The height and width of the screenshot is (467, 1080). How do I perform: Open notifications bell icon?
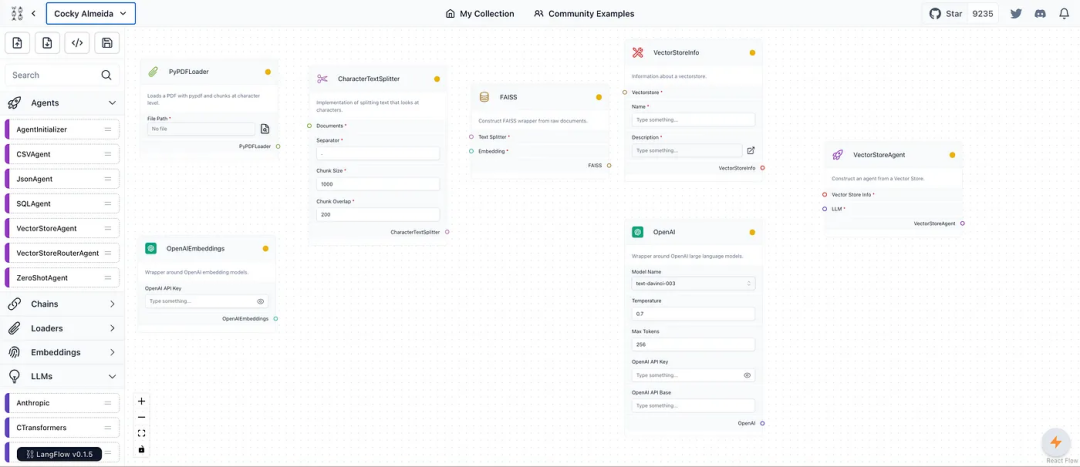pyautogui.click(x=1063, y=13)
